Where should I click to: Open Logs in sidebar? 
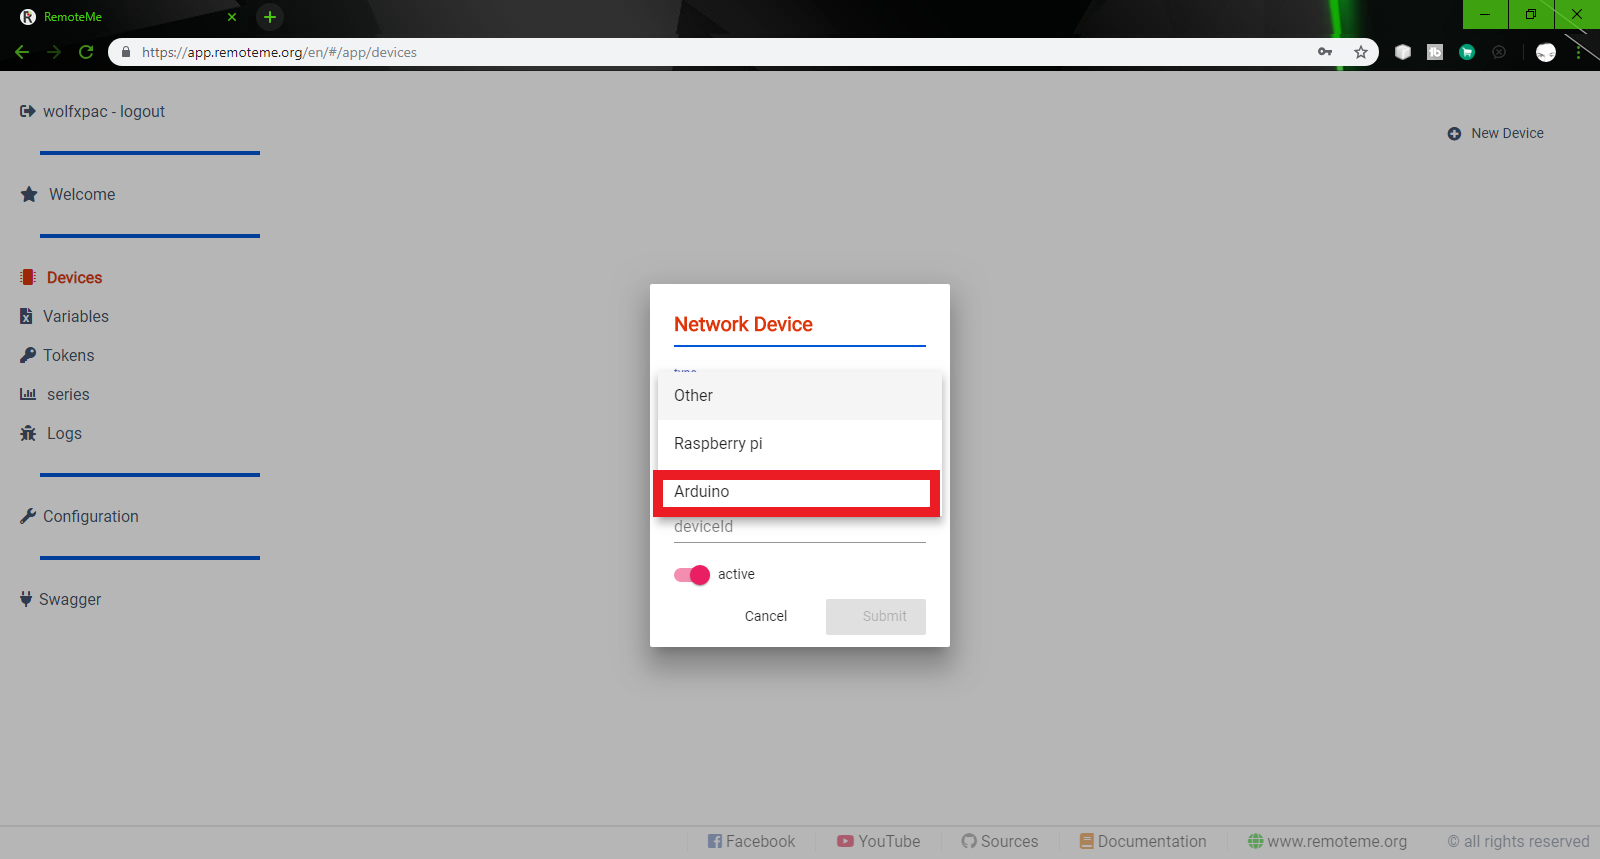(64, 434)
